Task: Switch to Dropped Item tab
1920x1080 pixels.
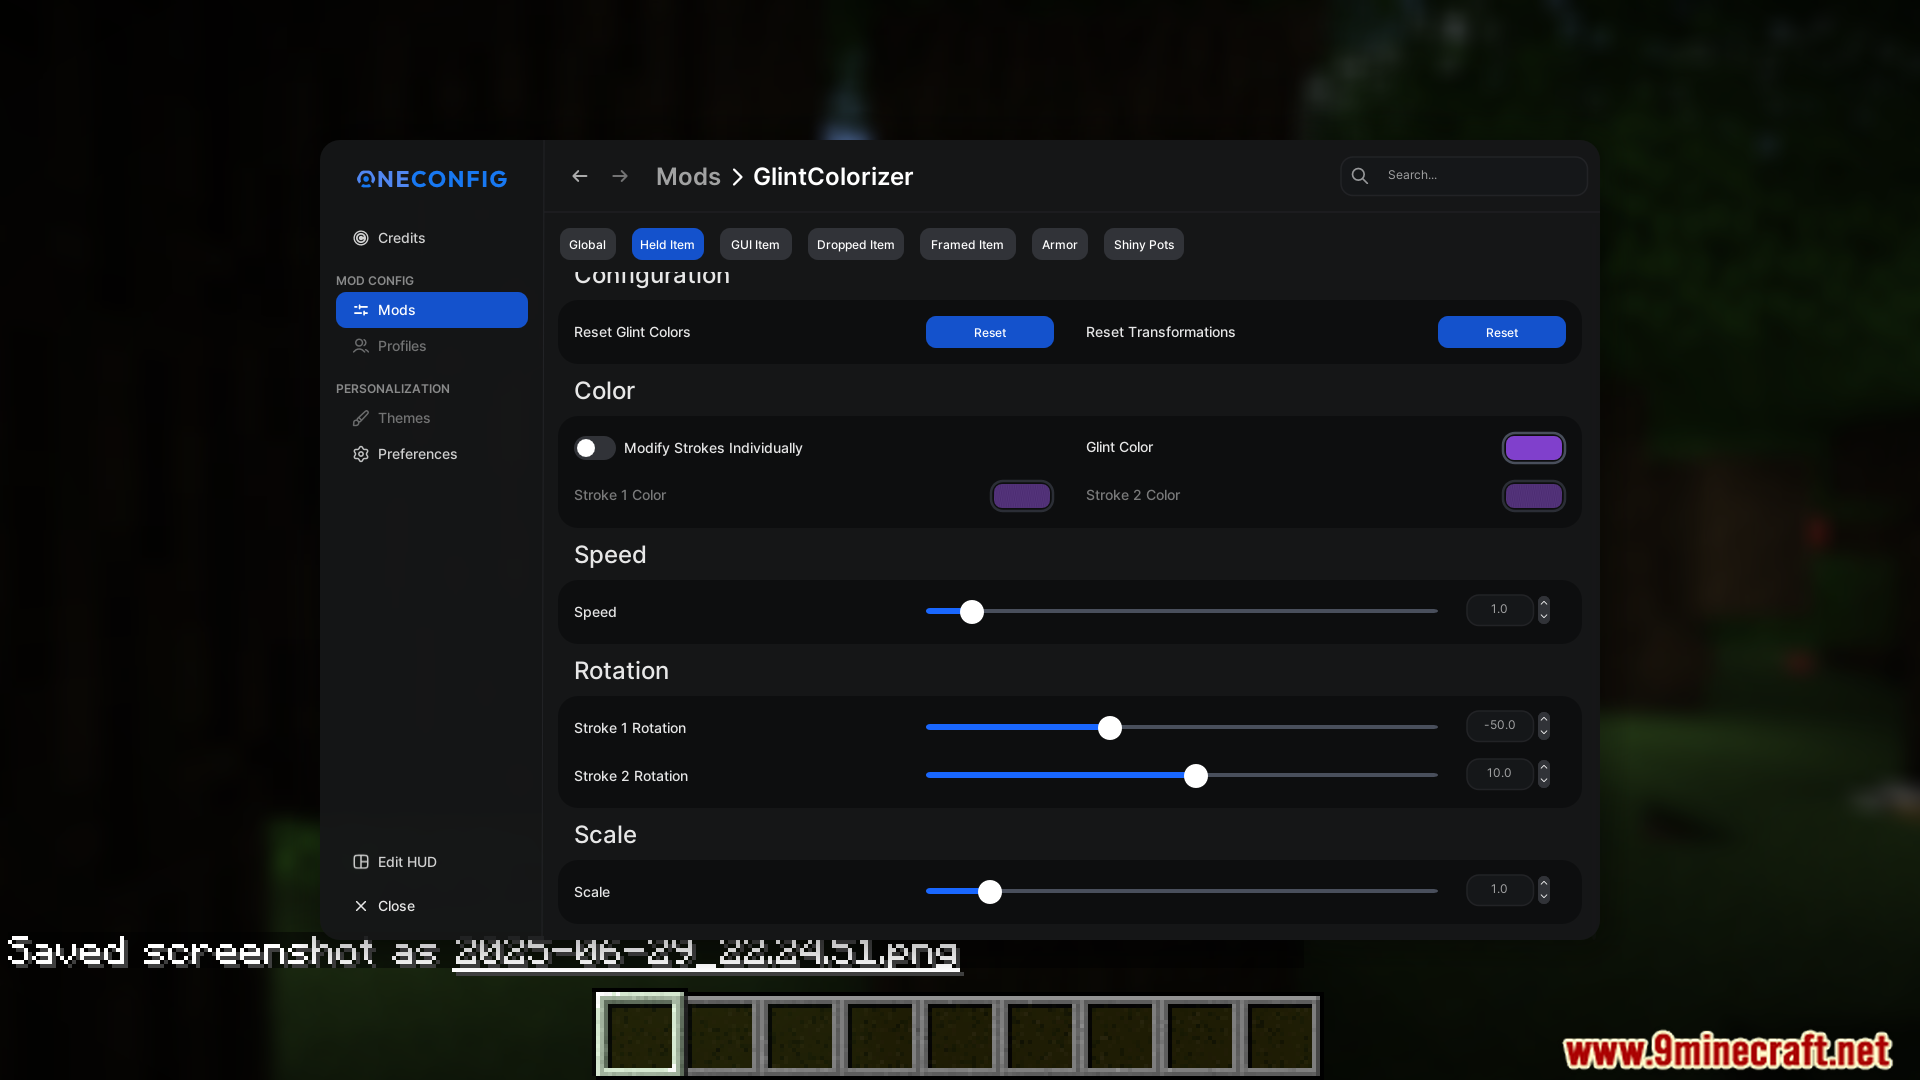Action: (x=855, y=245)
